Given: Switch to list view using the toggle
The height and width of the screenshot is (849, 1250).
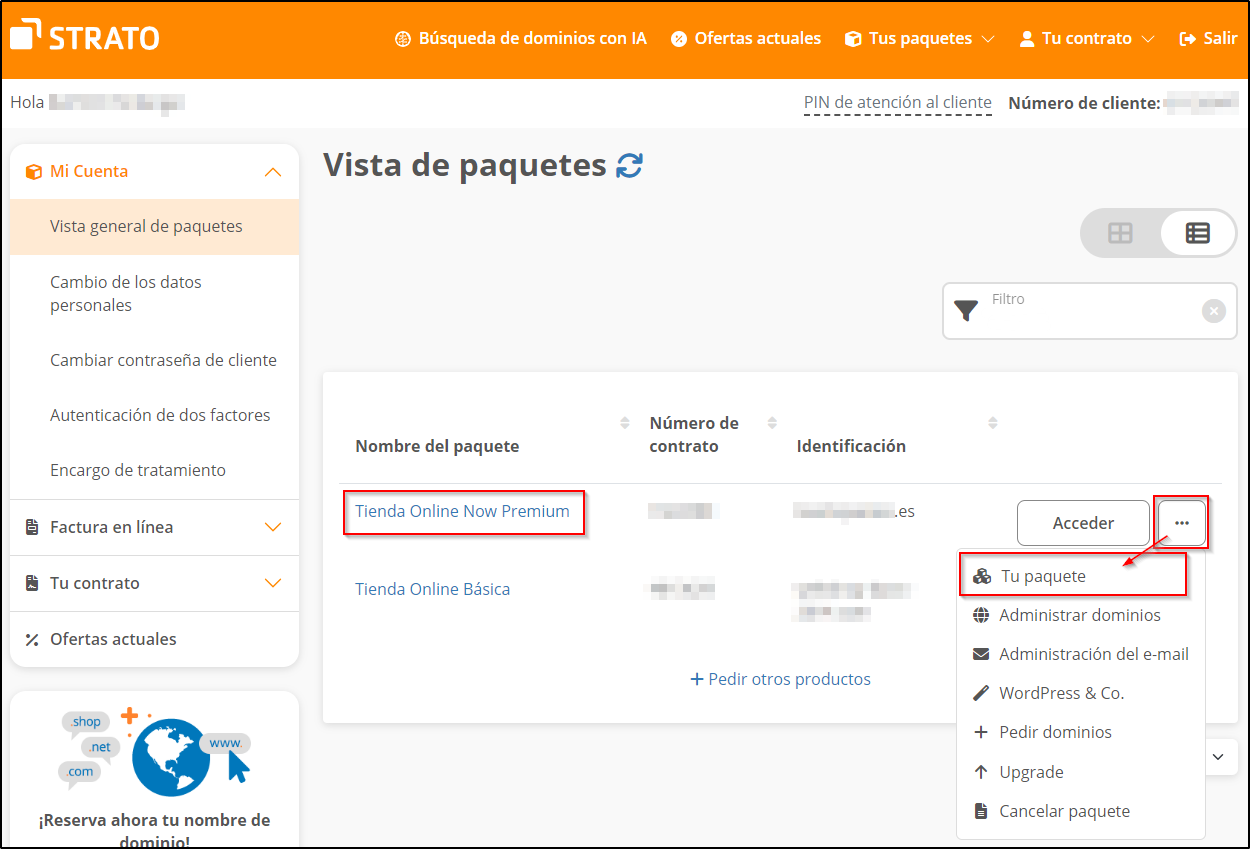Looking at the screenshot, I should 1196,233.
